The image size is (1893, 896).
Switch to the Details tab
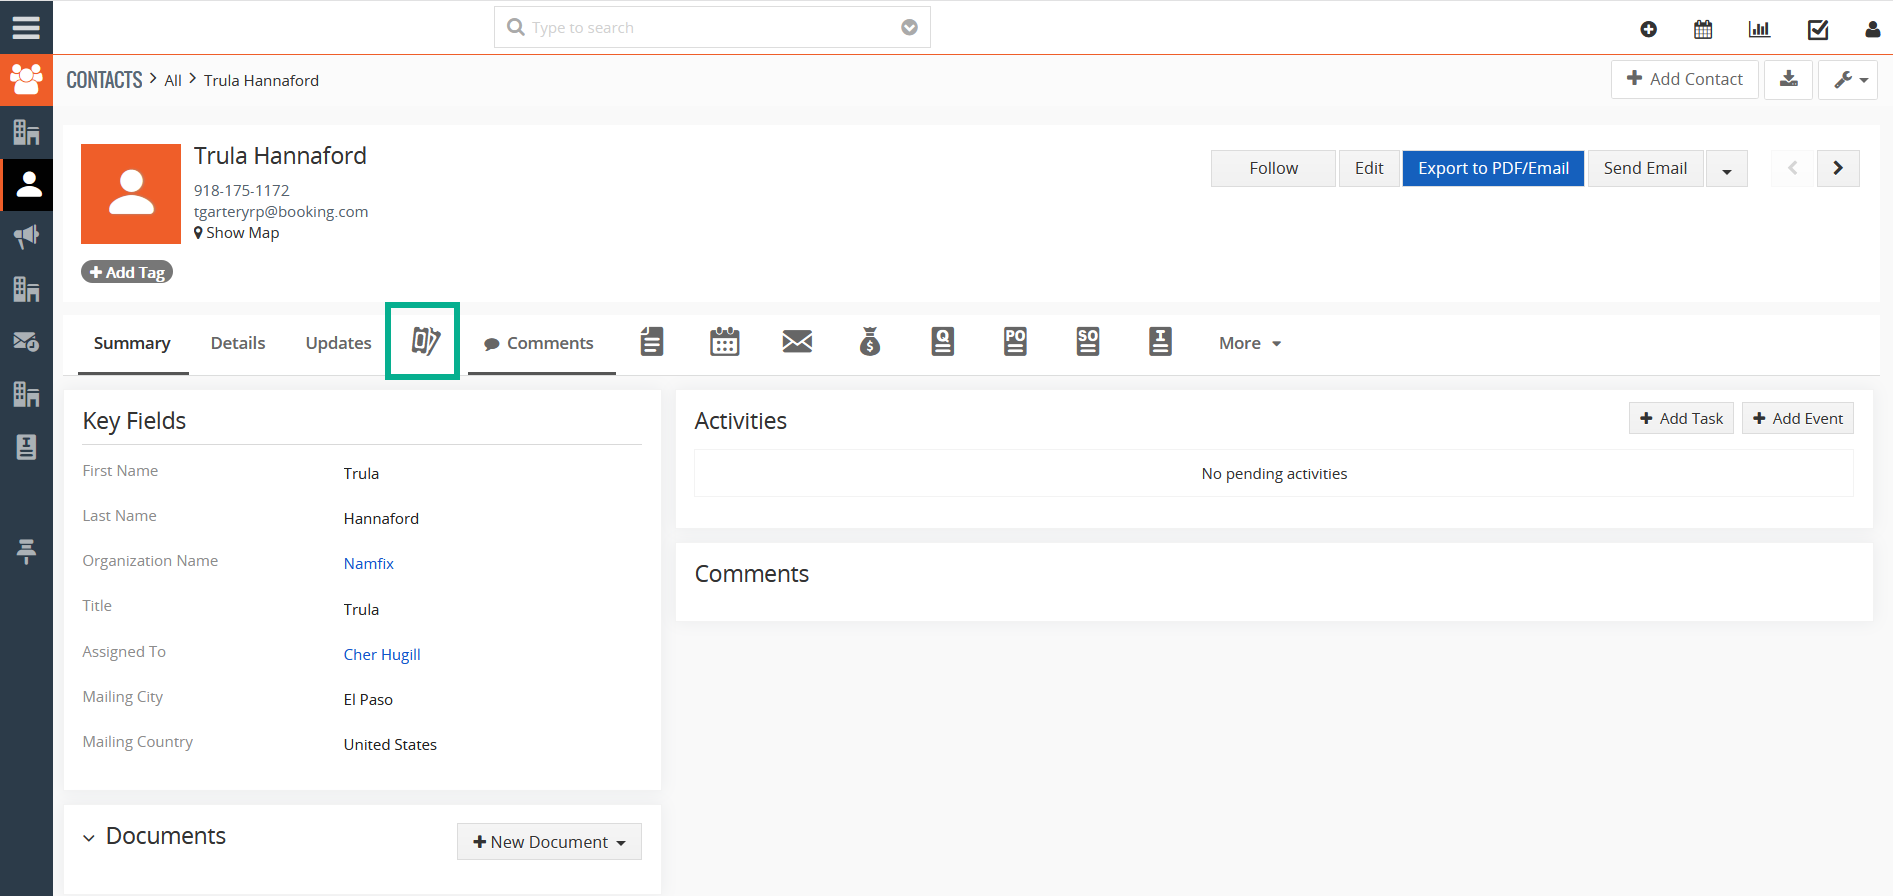click(238, 343)
